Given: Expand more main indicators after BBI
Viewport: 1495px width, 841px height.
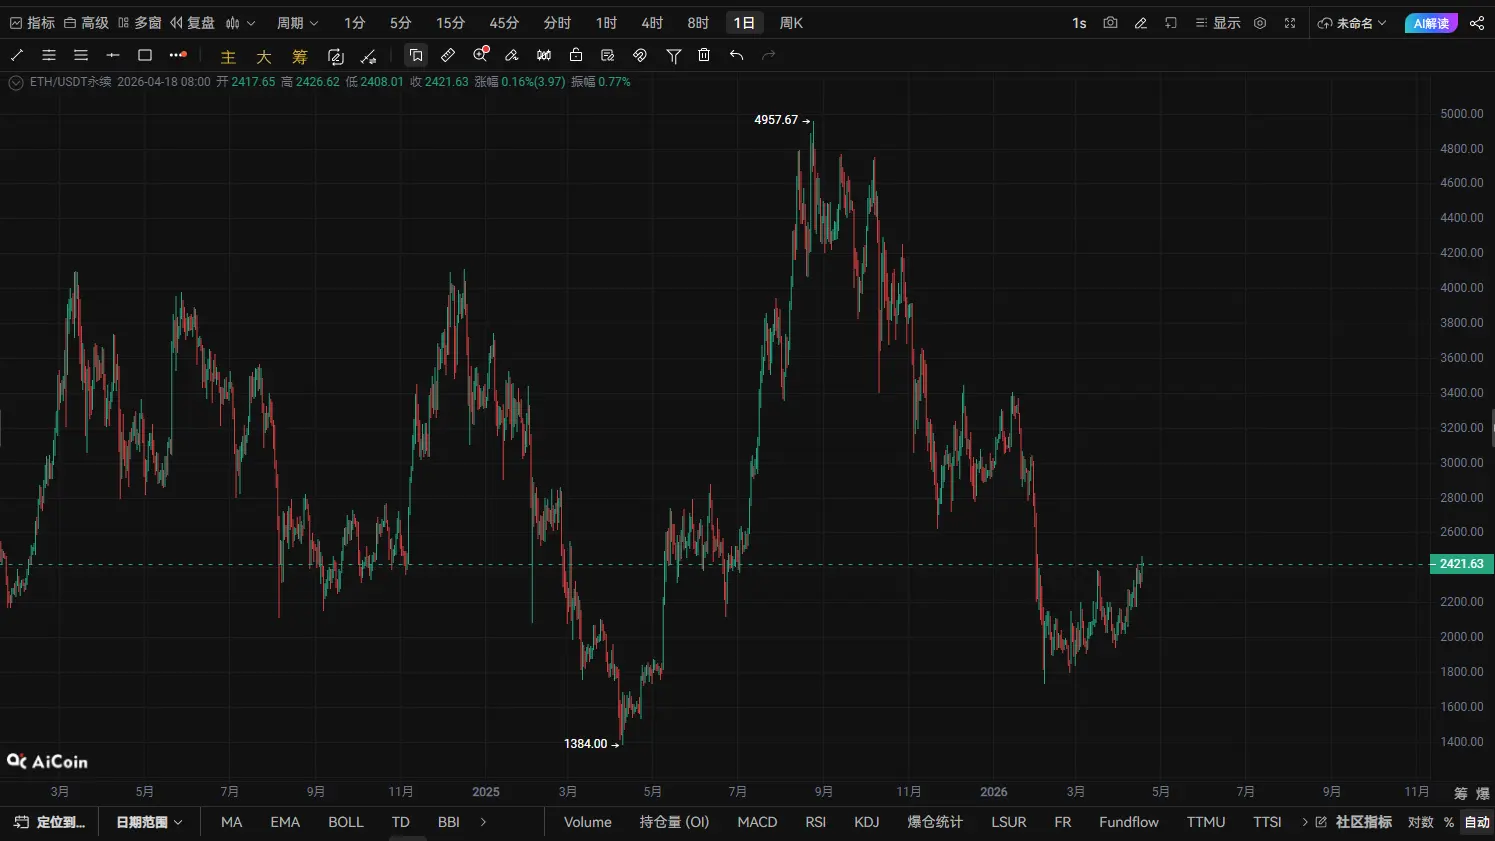Looking at the screenshot, I should click(x=484, y=822).
